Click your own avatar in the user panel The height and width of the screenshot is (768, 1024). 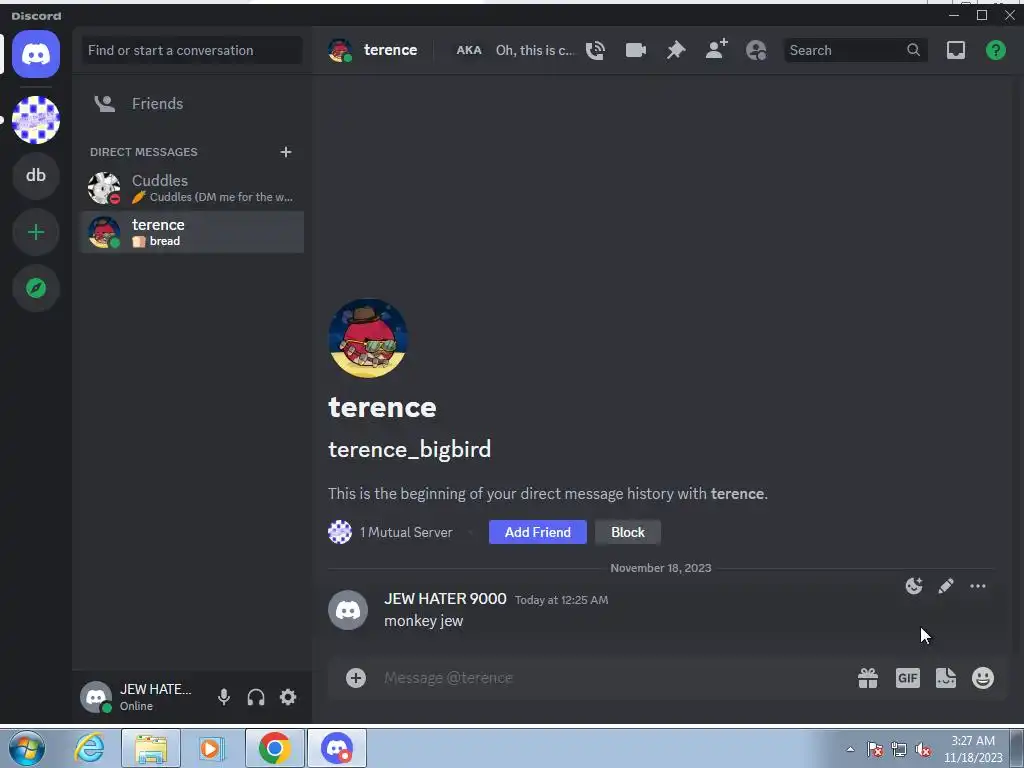point(96,697)
